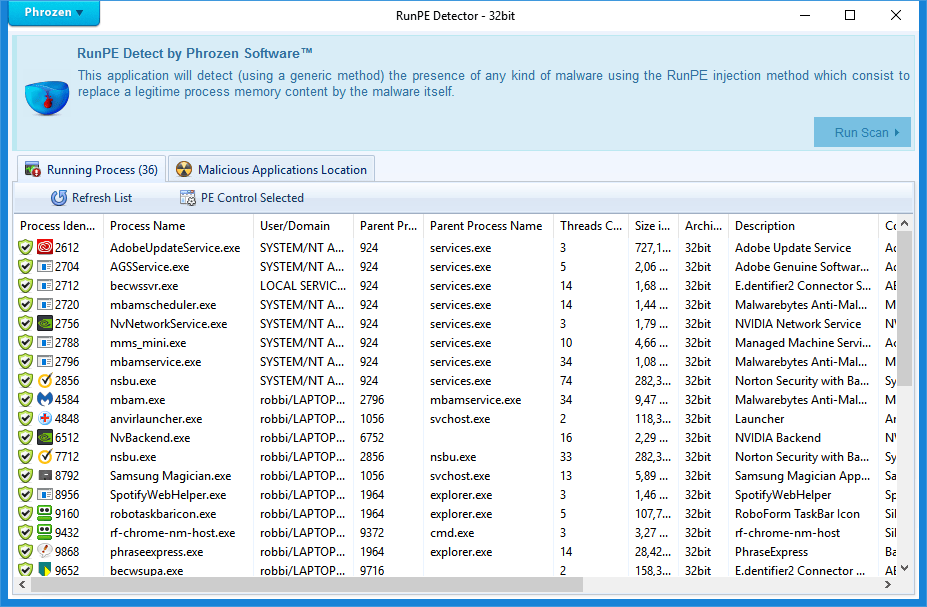Sort by Parent Process Name column header
This screenshot has height=607, width=927.
click(485, 226)
